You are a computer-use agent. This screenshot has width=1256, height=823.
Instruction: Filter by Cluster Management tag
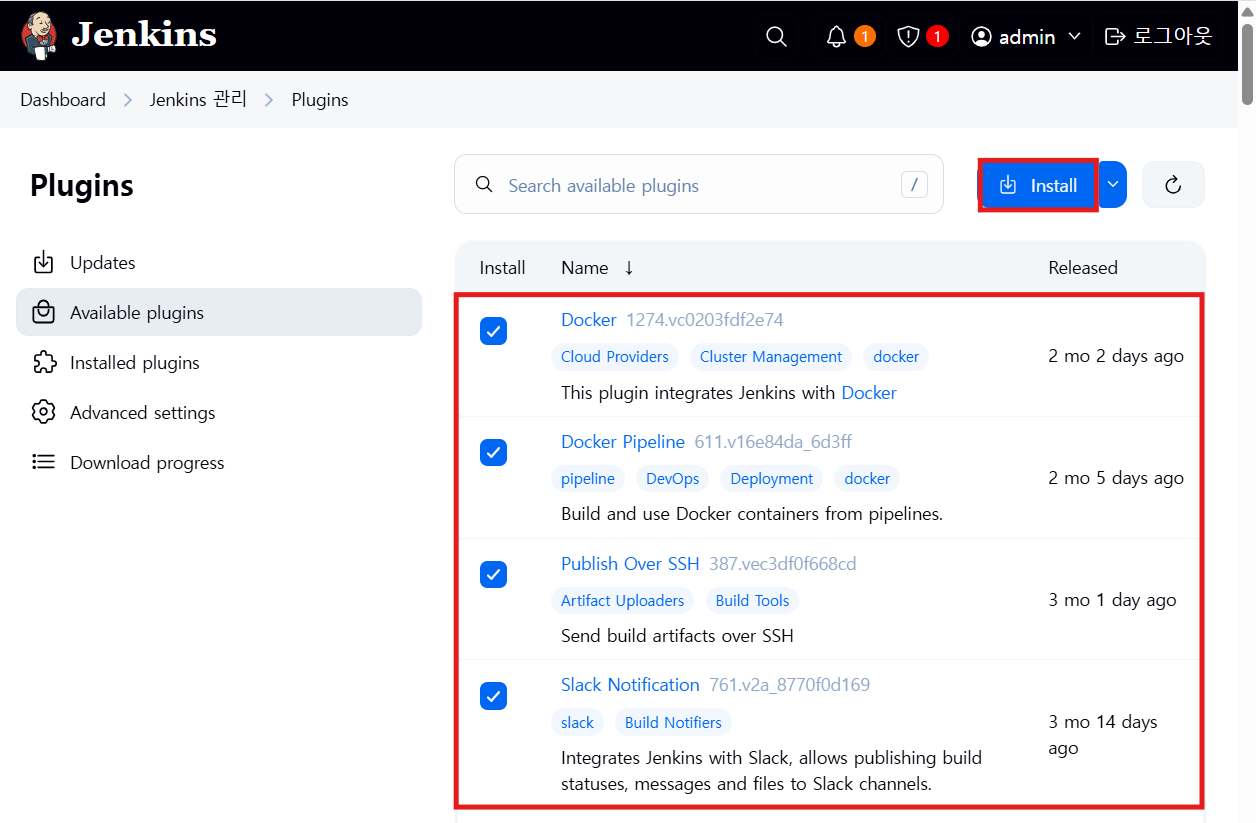(771, 357)
